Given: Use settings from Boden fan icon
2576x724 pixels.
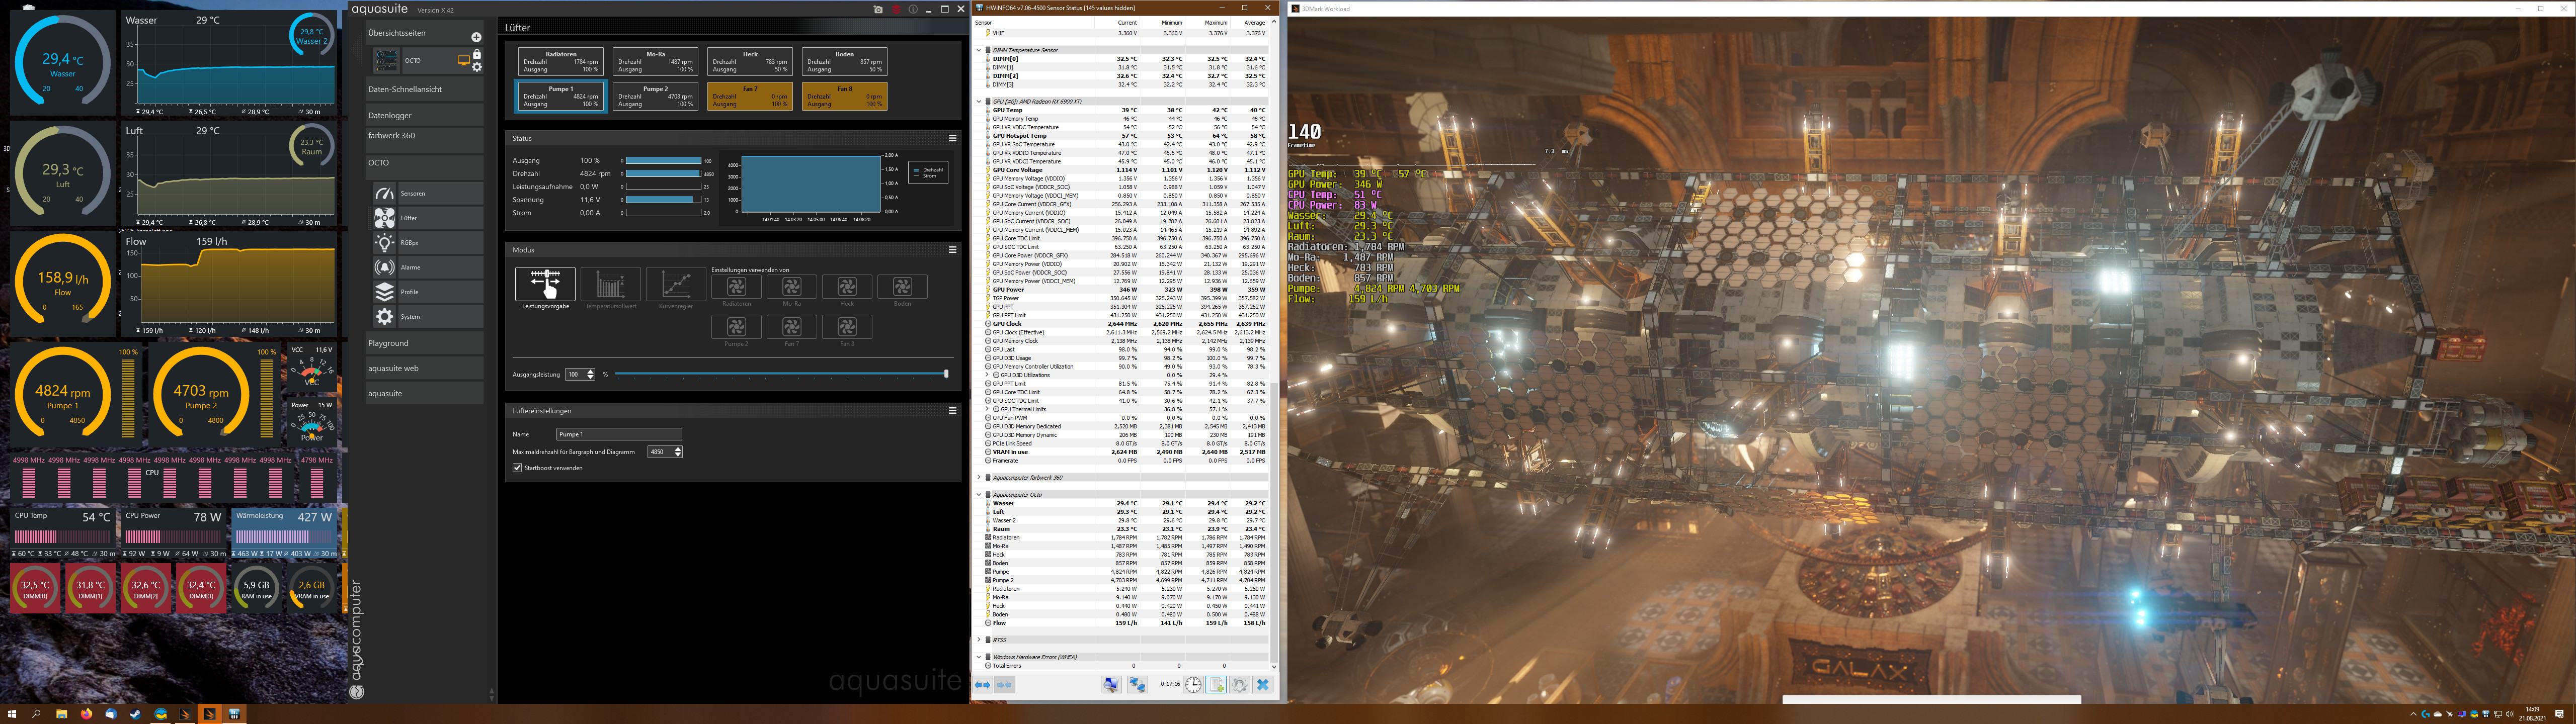Looking at the screenshot, I should (x=902, y=287).
